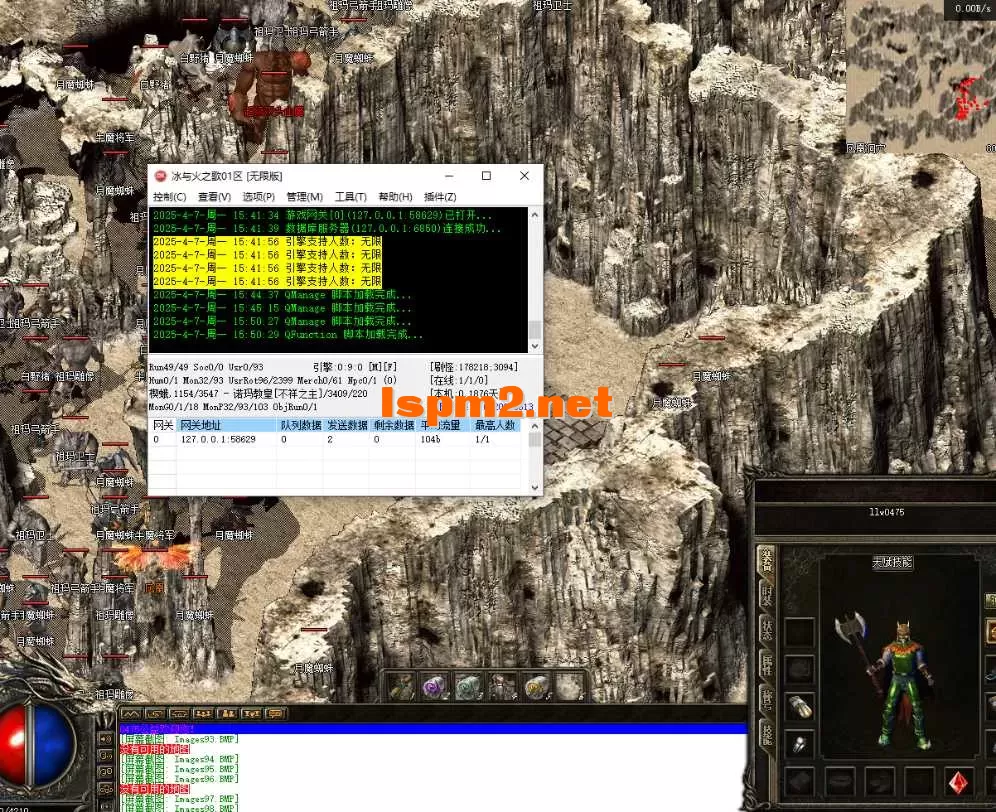996x812 pixels.
Task: Click the first quick-slot item icon
Action: (401, 687)
